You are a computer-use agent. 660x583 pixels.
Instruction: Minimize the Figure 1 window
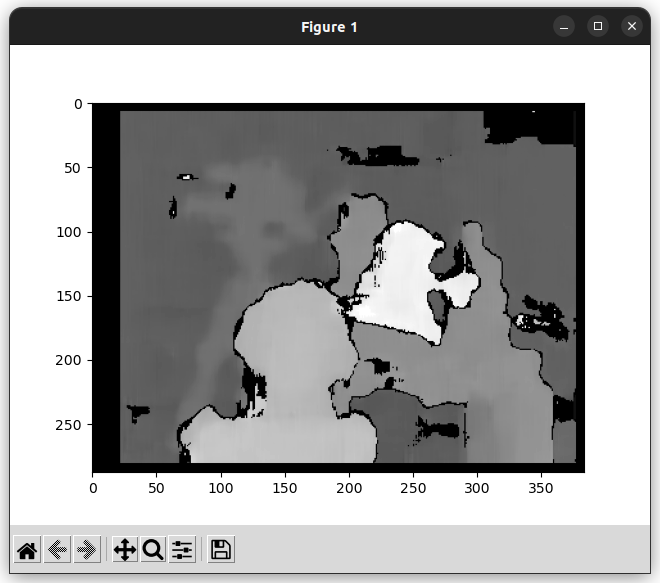tap(564, 27)
